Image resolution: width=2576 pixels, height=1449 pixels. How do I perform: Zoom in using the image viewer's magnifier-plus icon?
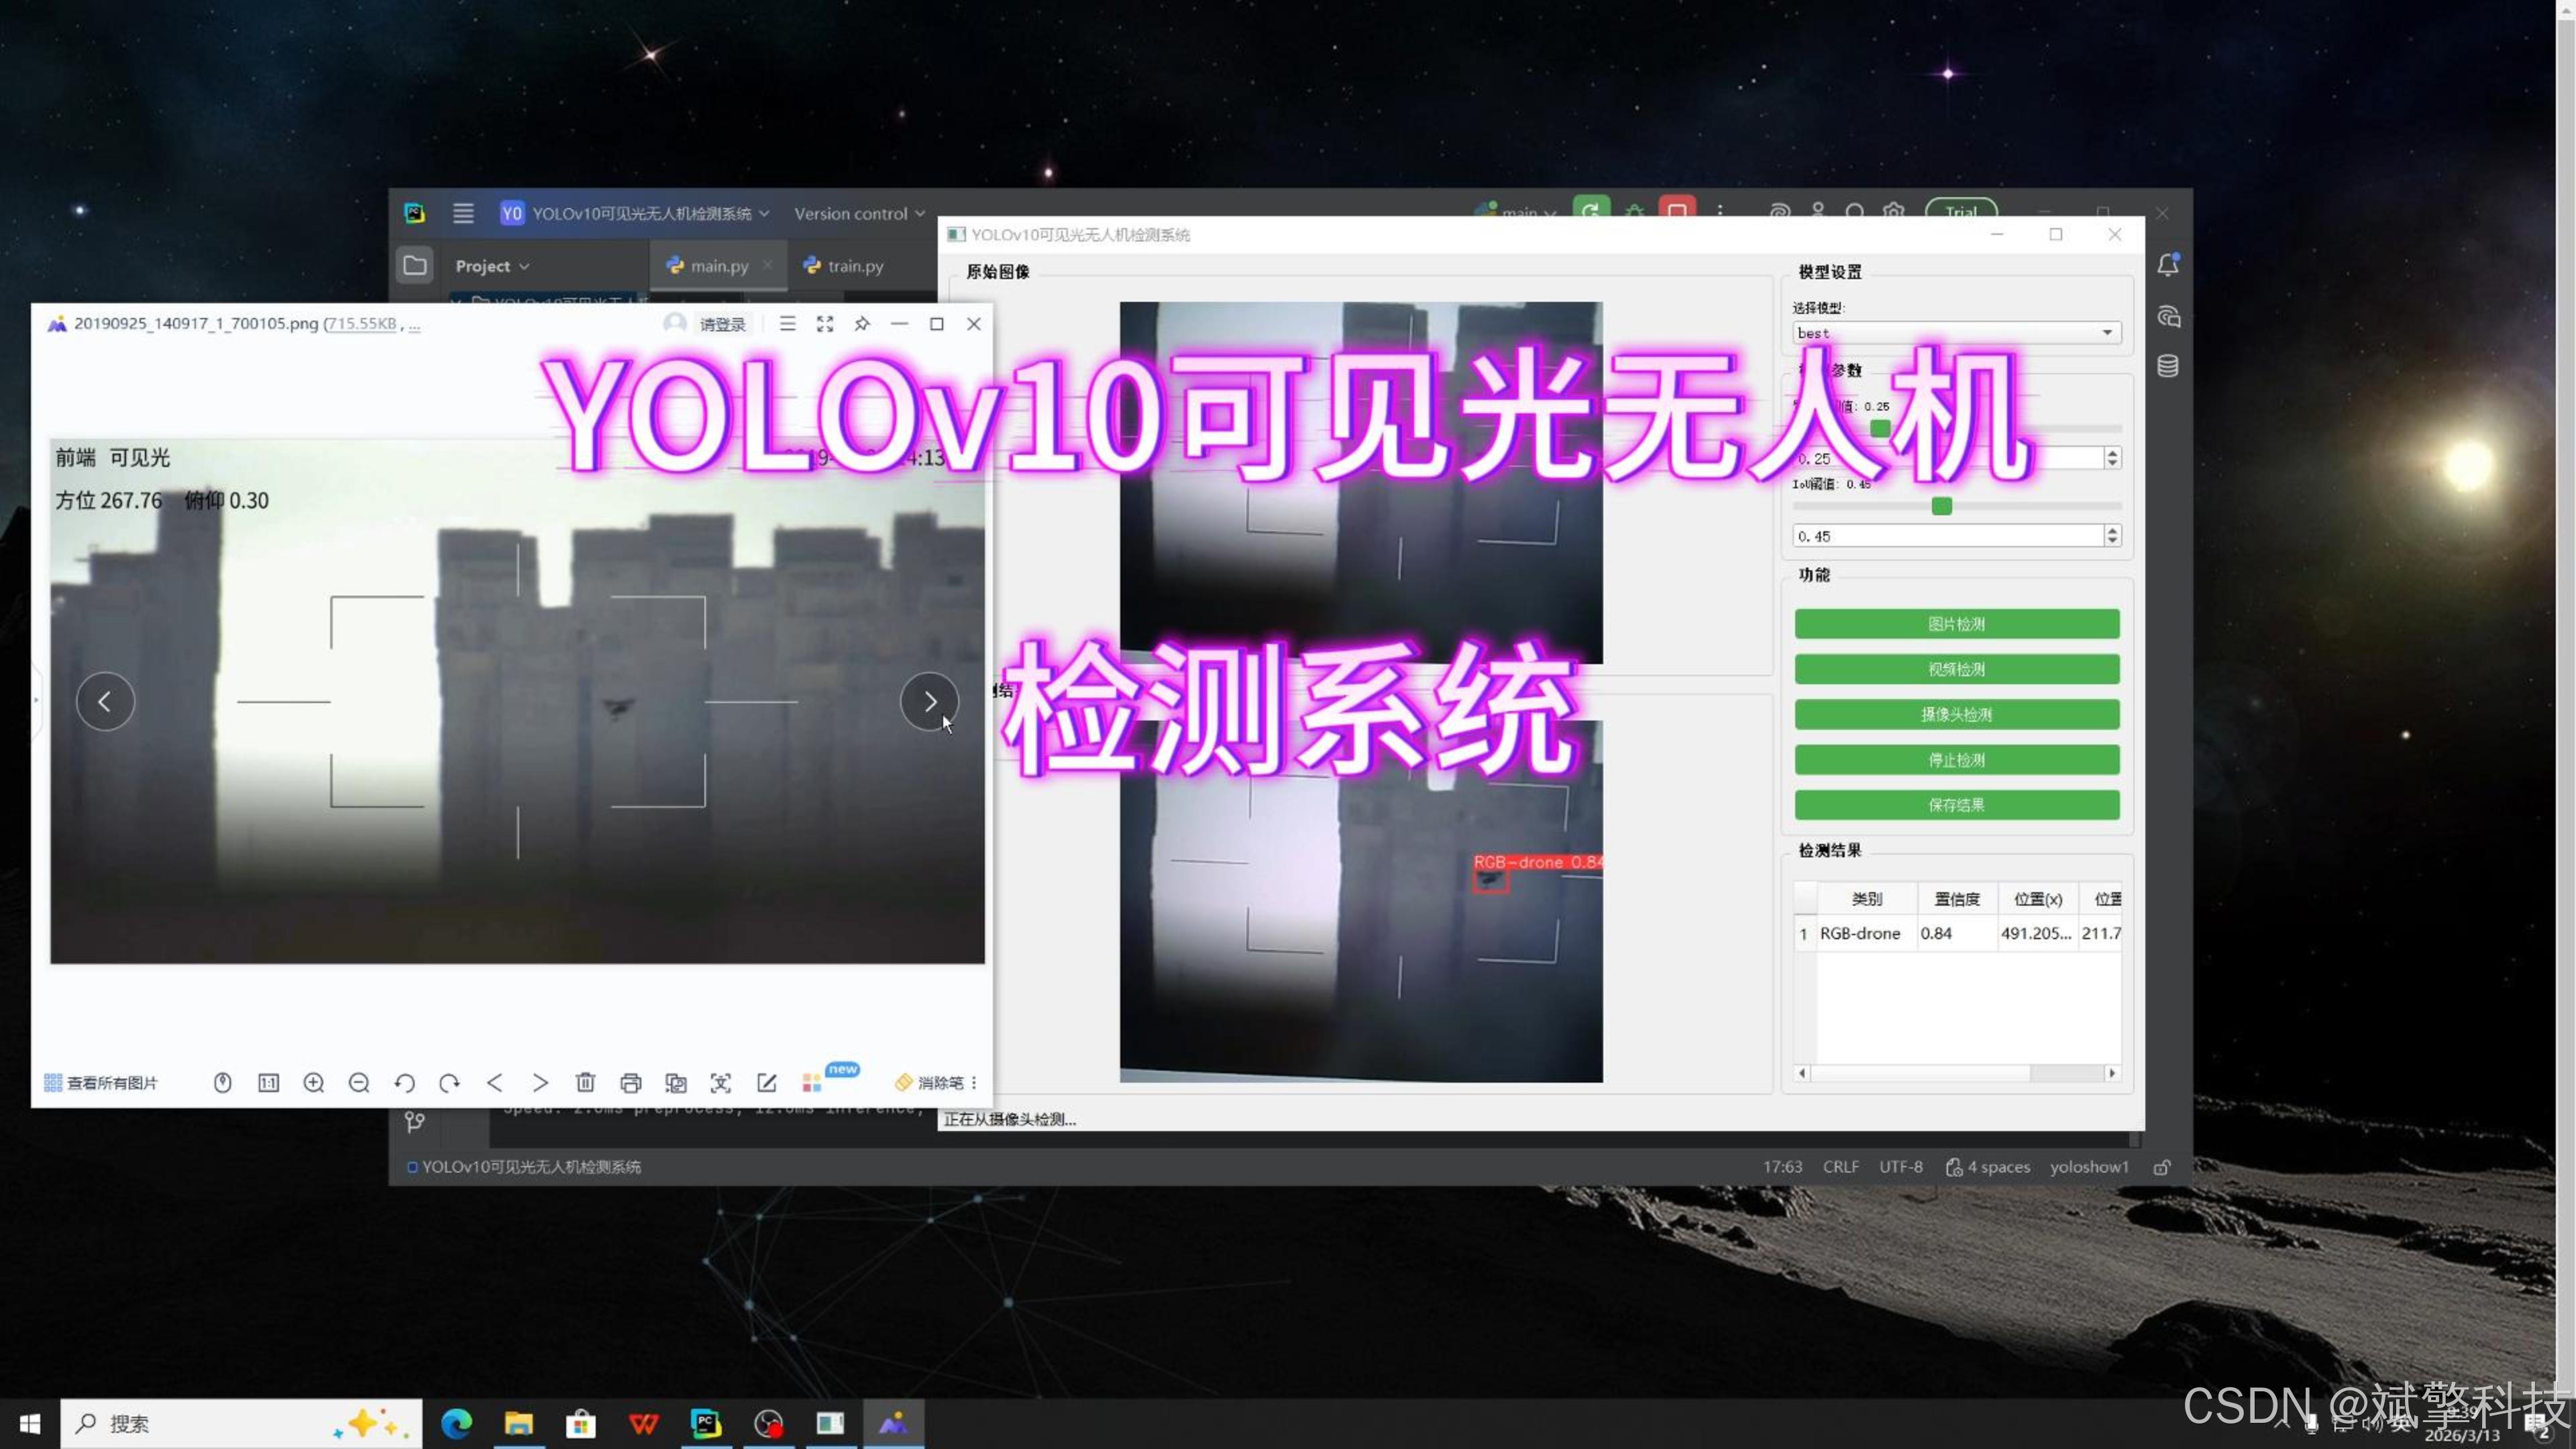tap(313, 1083)
